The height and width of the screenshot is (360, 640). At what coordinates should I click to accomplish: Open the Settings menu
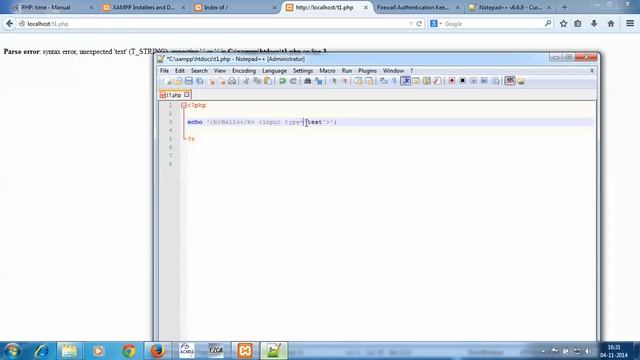(303, 71)
